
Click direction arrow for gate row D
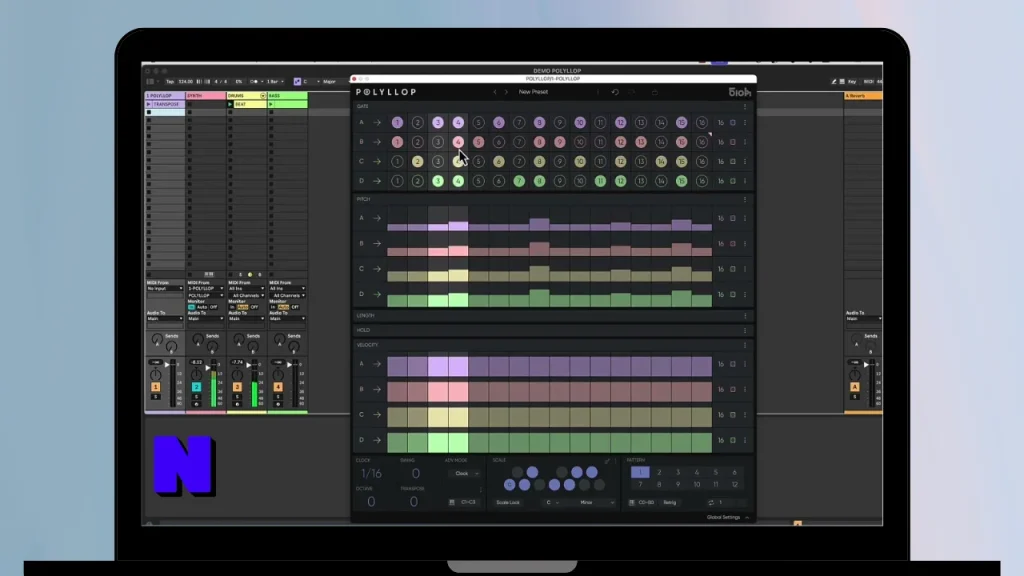tap(377, 181)
